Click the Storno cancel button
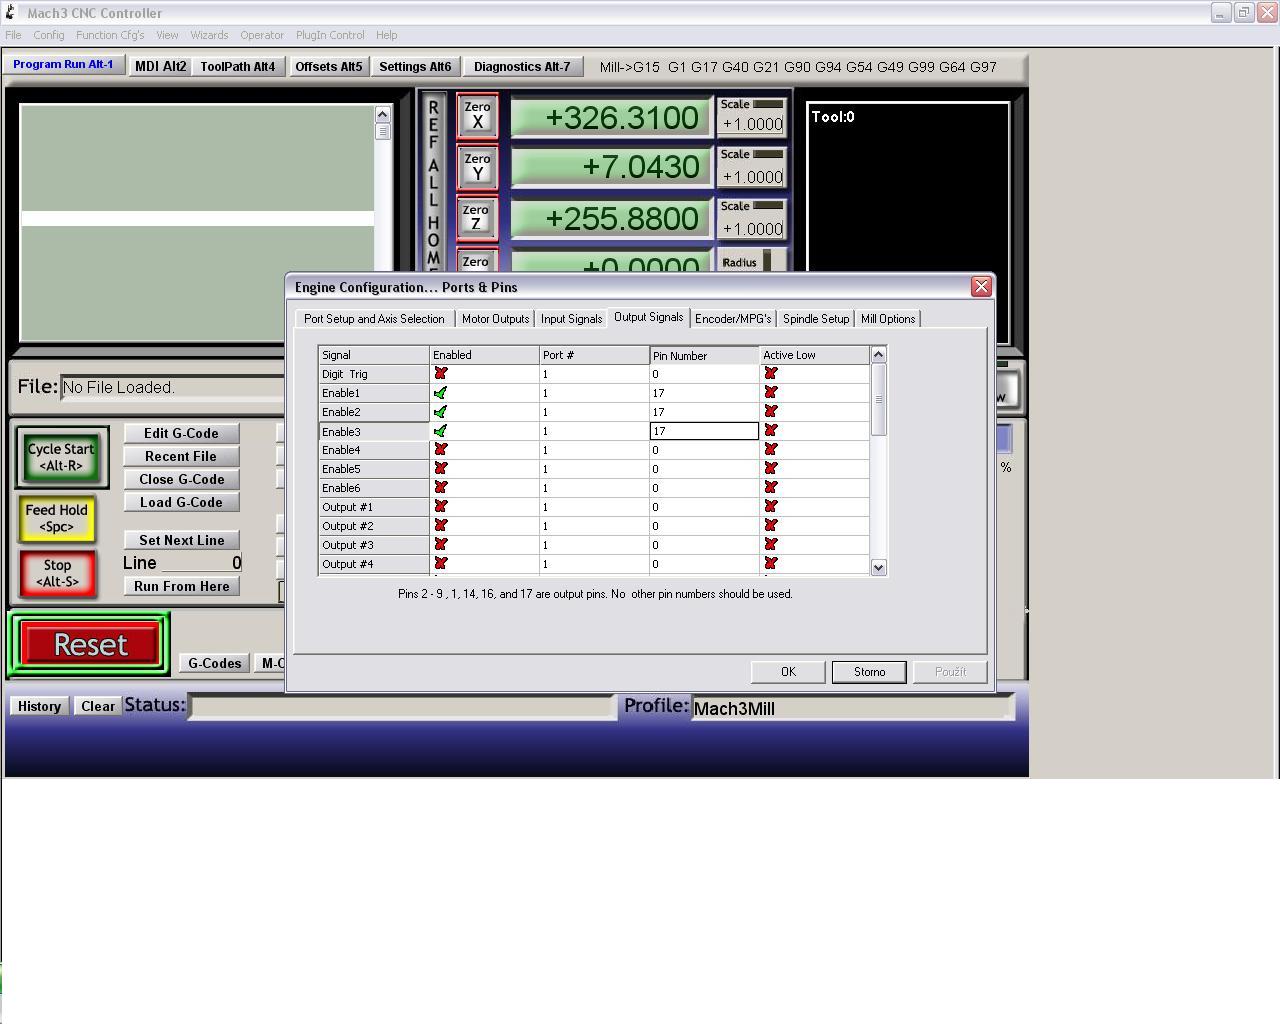The image size is (1280, 1024). (x=869, y=672)
